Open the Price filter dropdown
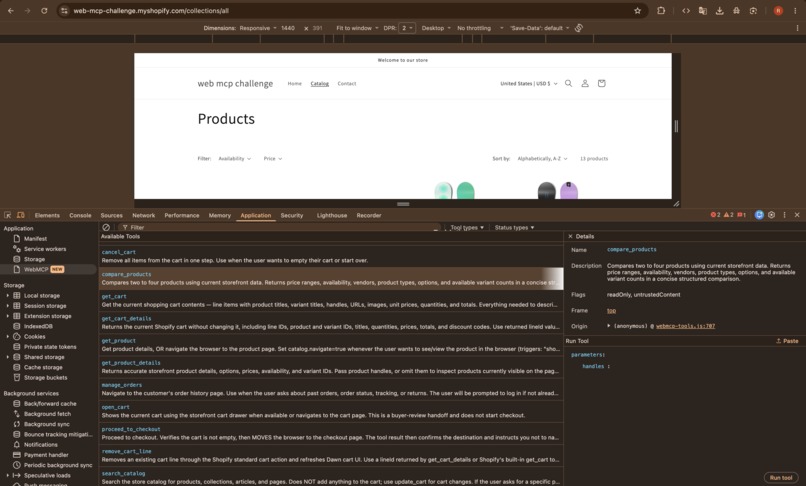 (x=272, y=158)
